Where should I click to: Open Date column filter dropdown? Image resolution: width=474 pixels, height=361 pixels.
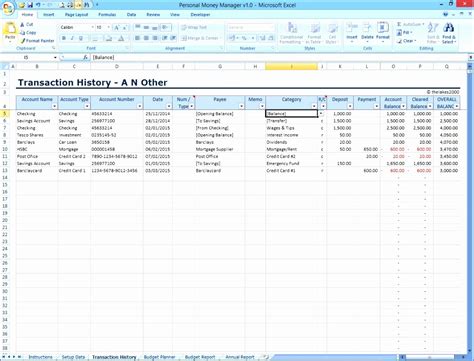pos(169,106)
